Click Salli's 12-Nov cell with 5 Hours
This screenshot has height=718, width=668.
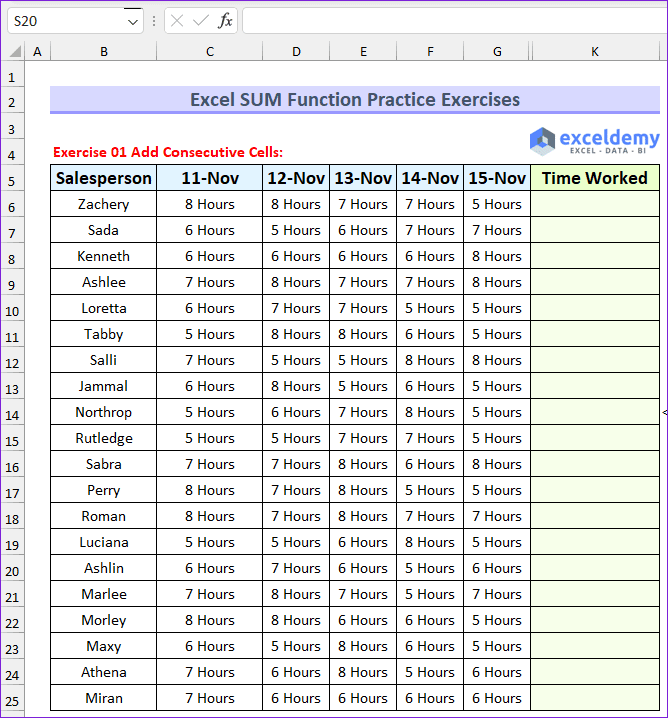coord(296,360)
